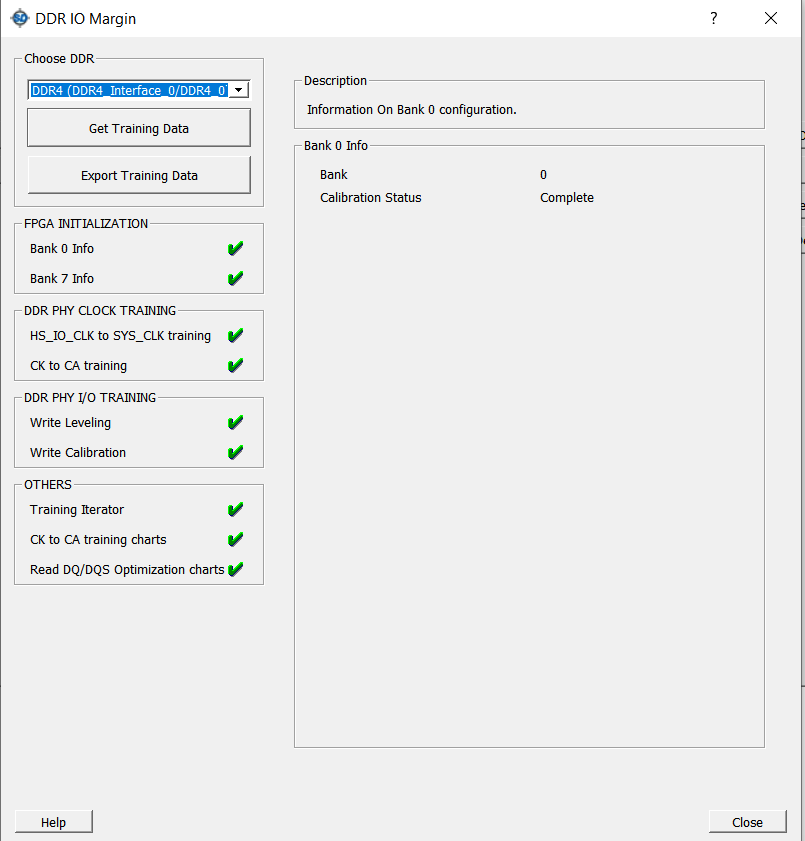
Task: Click the CK to CA training charts checkmark
Action: [x=236, y=540]
